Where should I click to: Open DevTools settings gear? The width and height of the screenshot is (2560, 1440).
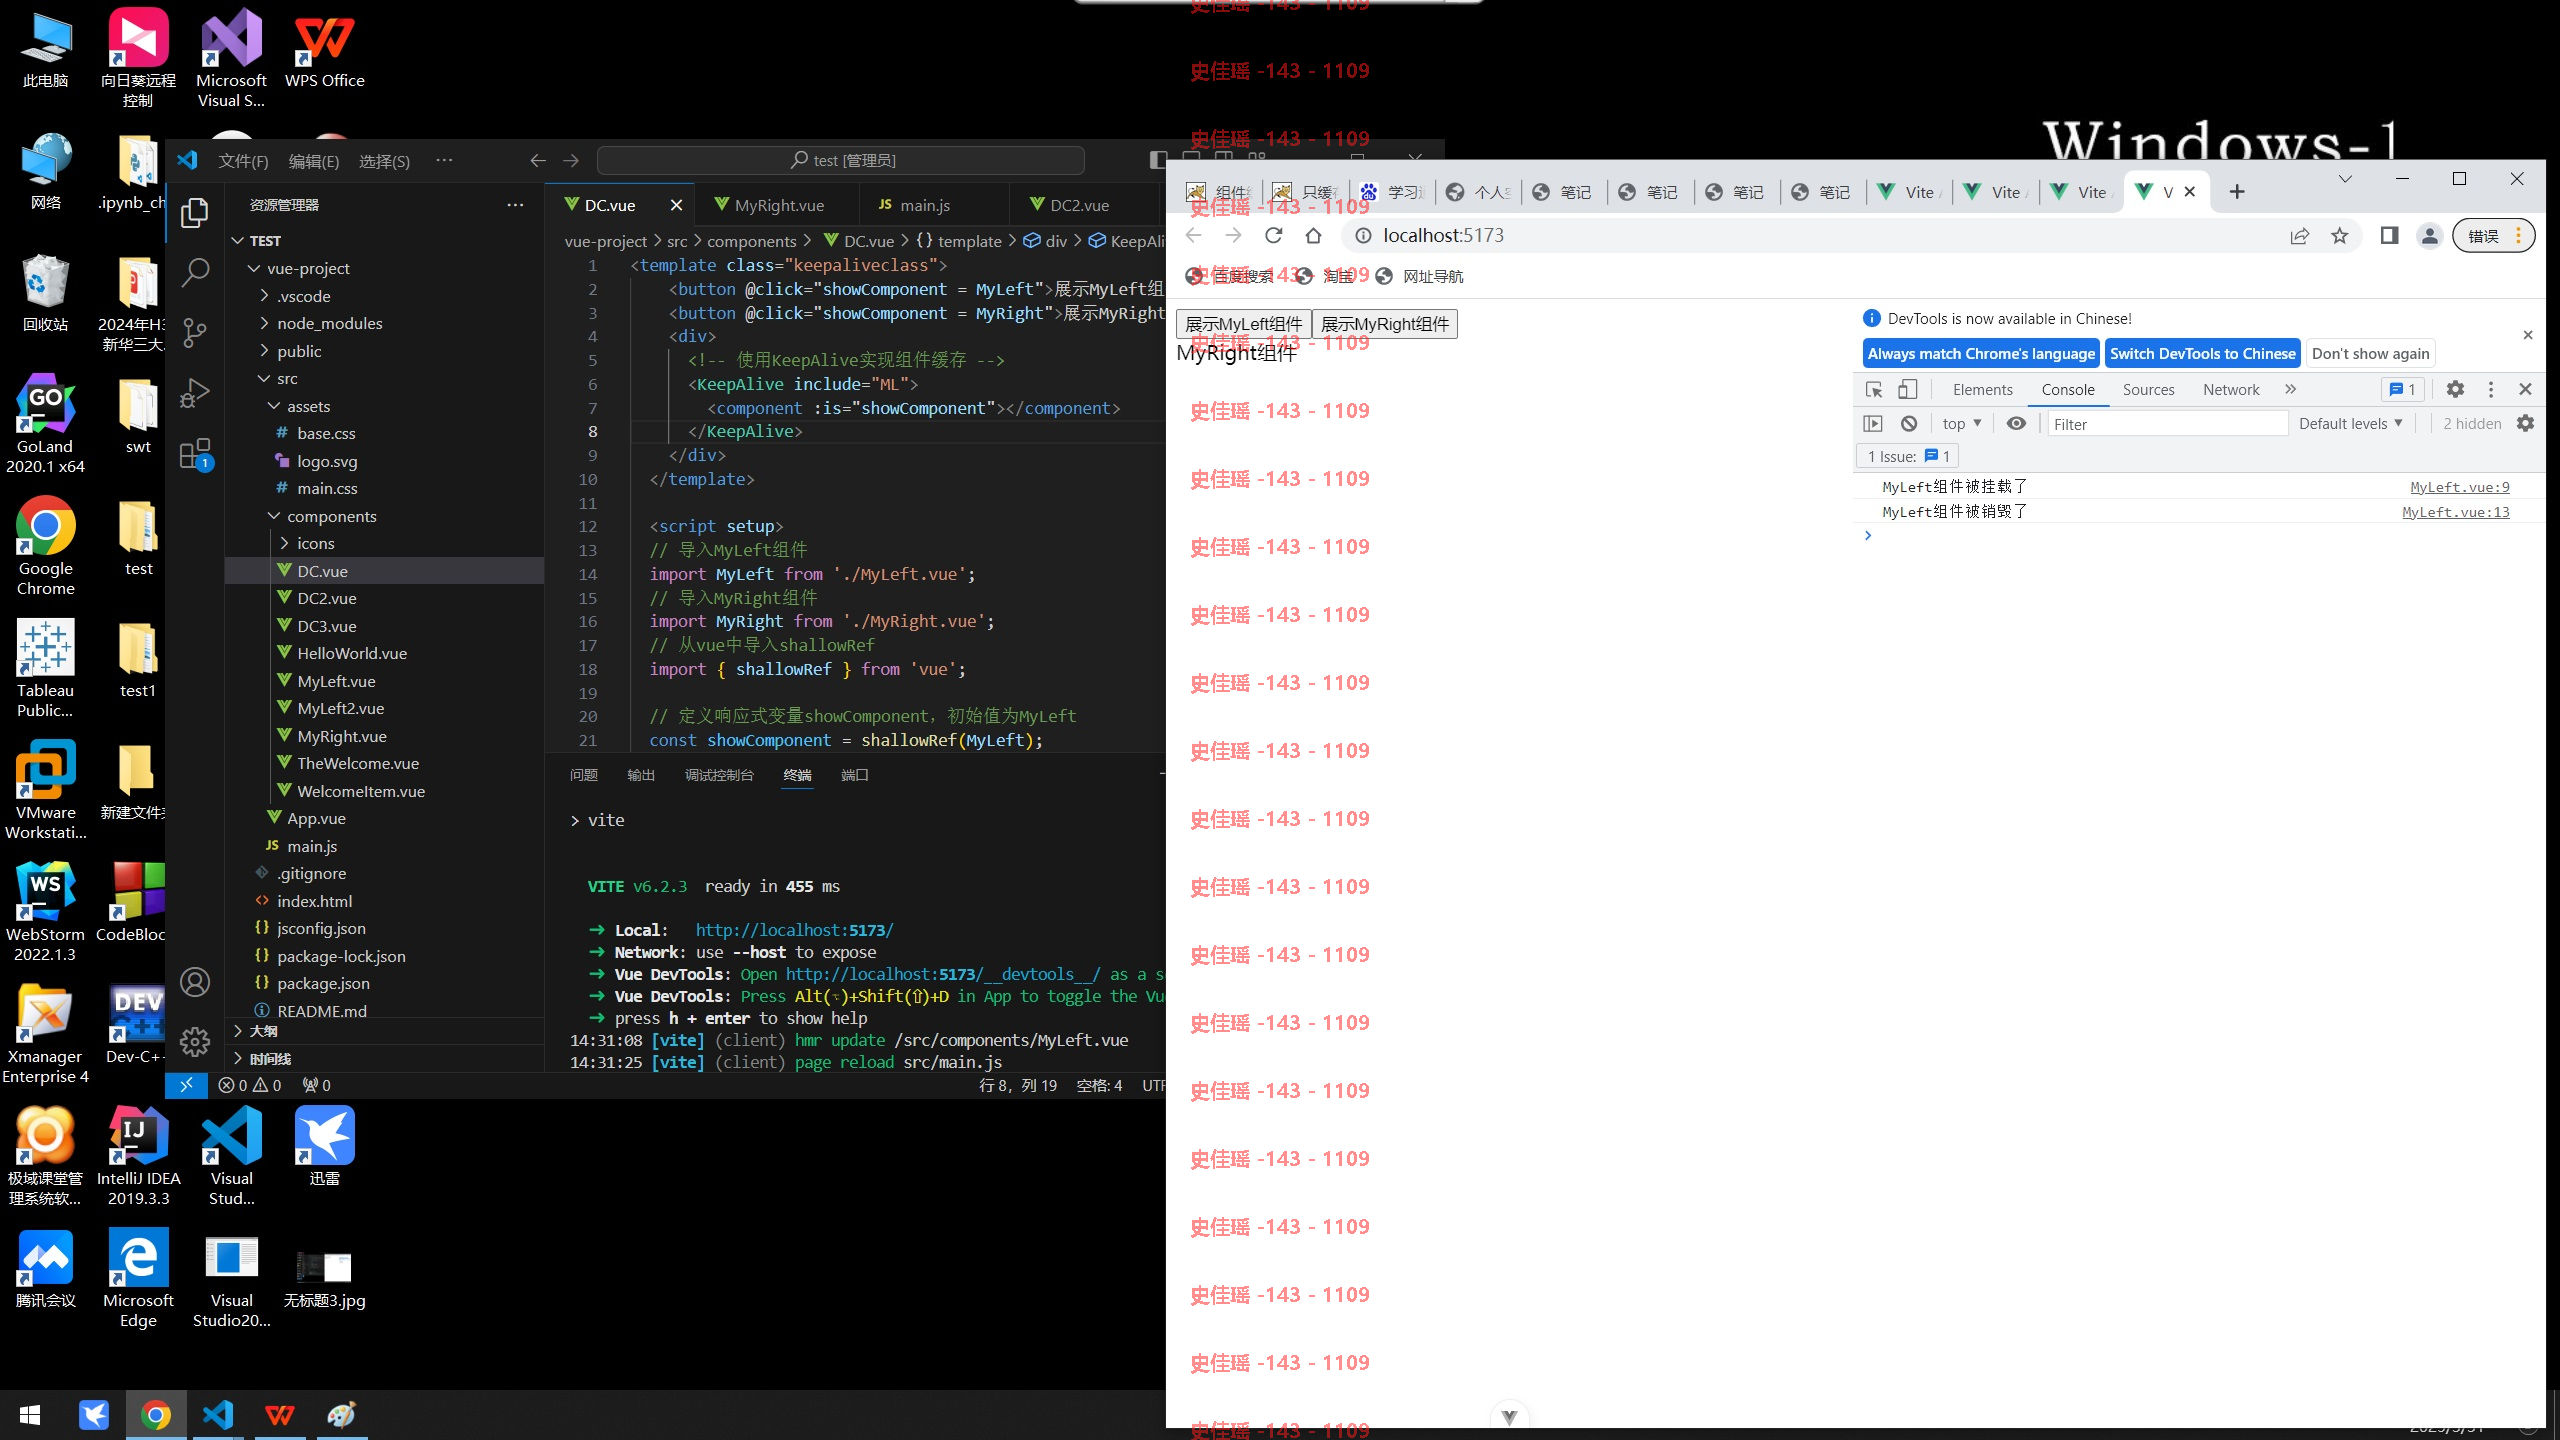coord(2455,389)
